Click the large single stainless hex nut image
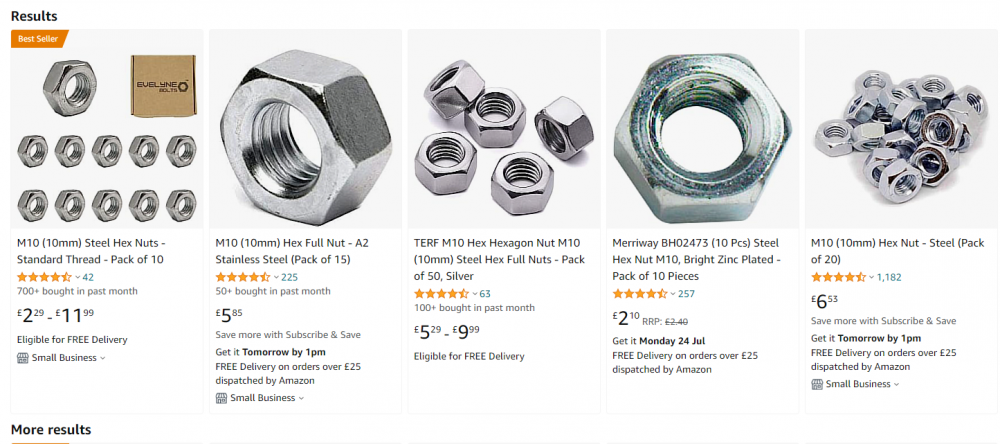Viewport: 1000px width, 444px height. pos(305,130)
